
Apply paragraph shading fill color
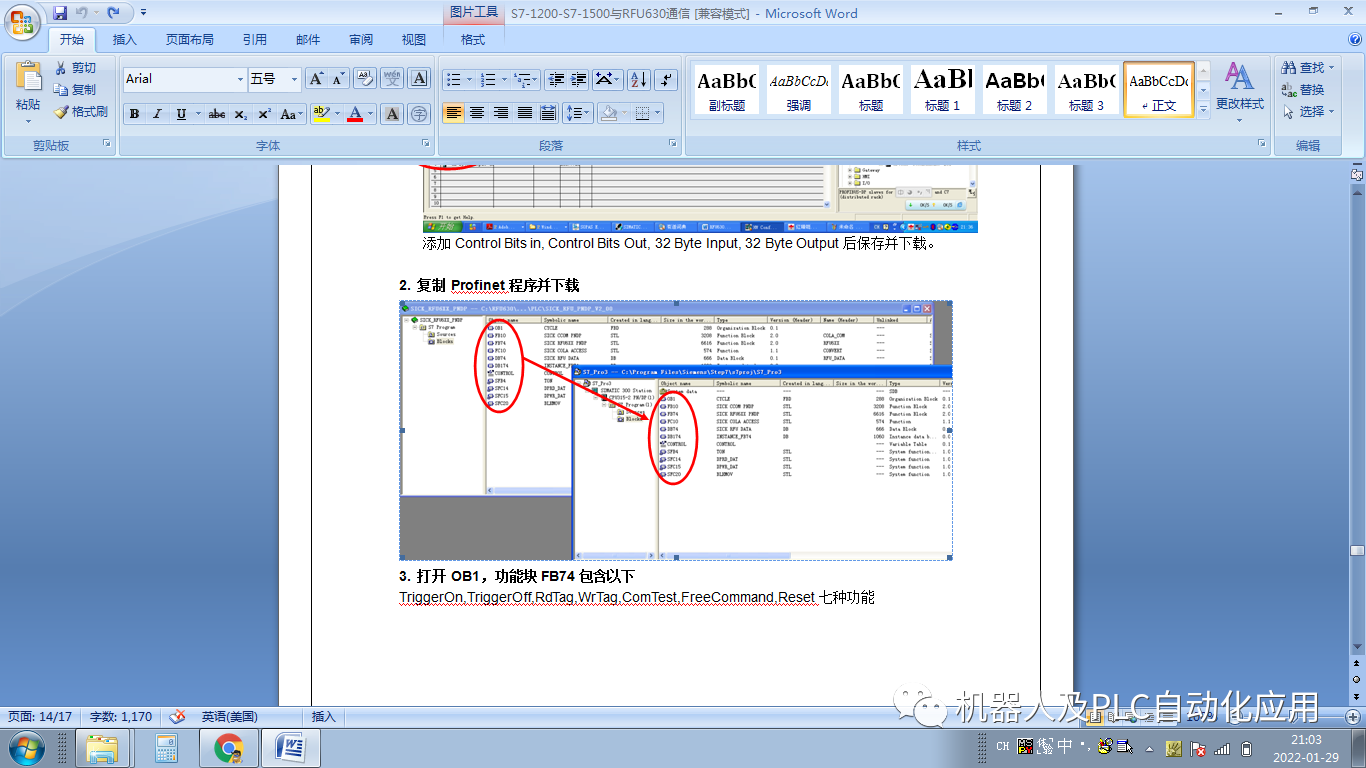[x=608, y=113]
